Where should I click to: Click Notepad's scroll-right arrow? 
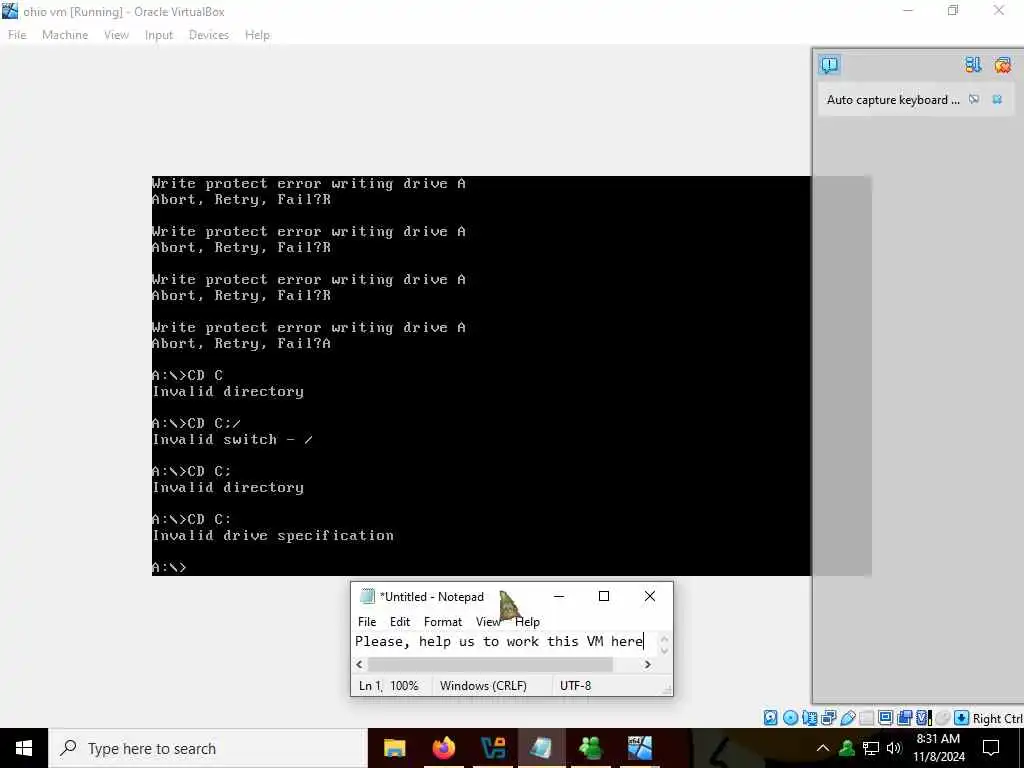point(647,664)
